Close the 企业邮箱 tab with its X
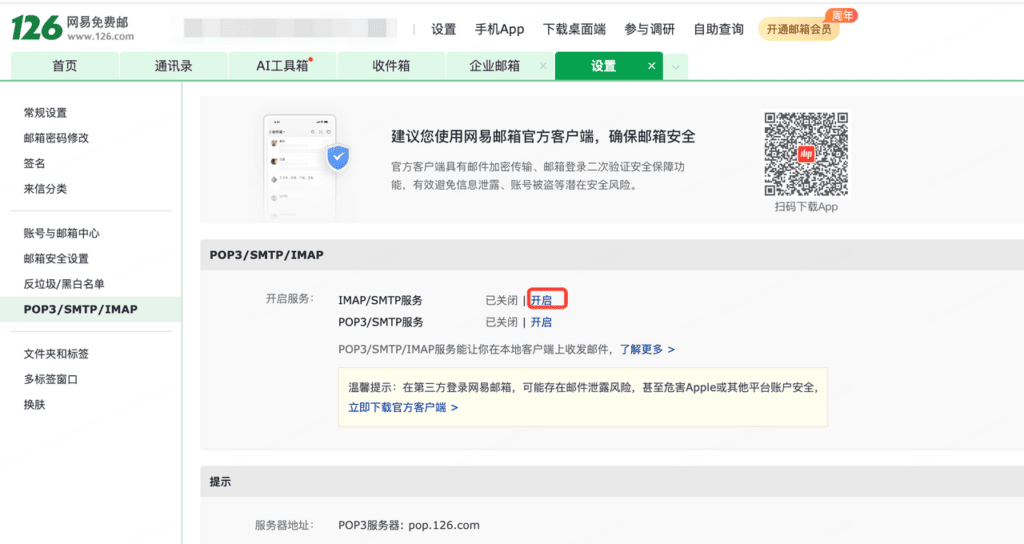Screen dimensions: 1024x544 tap(543, 66)
